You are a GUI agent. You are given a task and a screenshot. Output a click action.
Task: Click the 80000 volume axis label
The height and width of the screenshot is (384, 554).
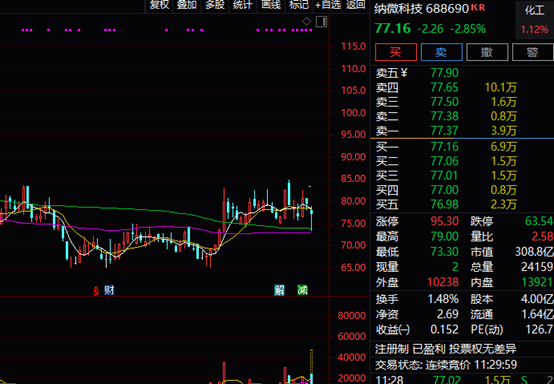(352, 315)
